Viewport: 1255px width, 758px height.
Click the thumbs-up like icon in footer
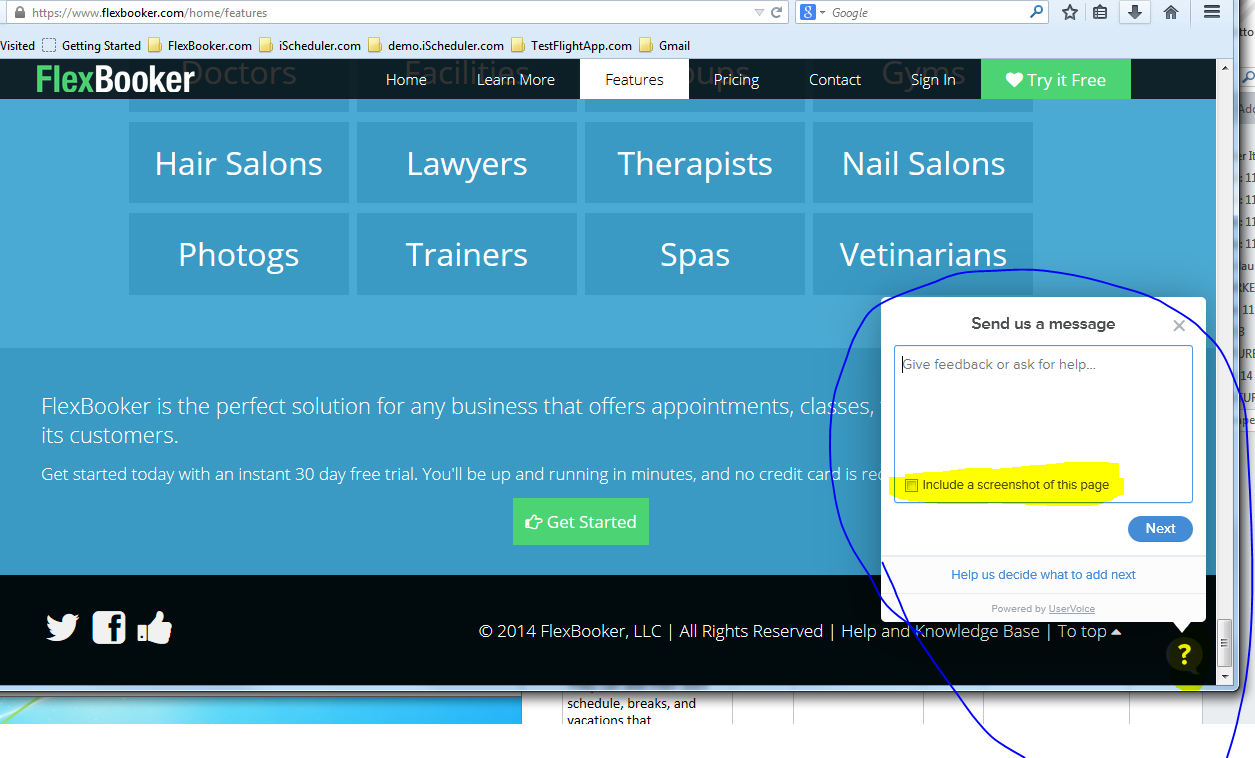[155, 627]
